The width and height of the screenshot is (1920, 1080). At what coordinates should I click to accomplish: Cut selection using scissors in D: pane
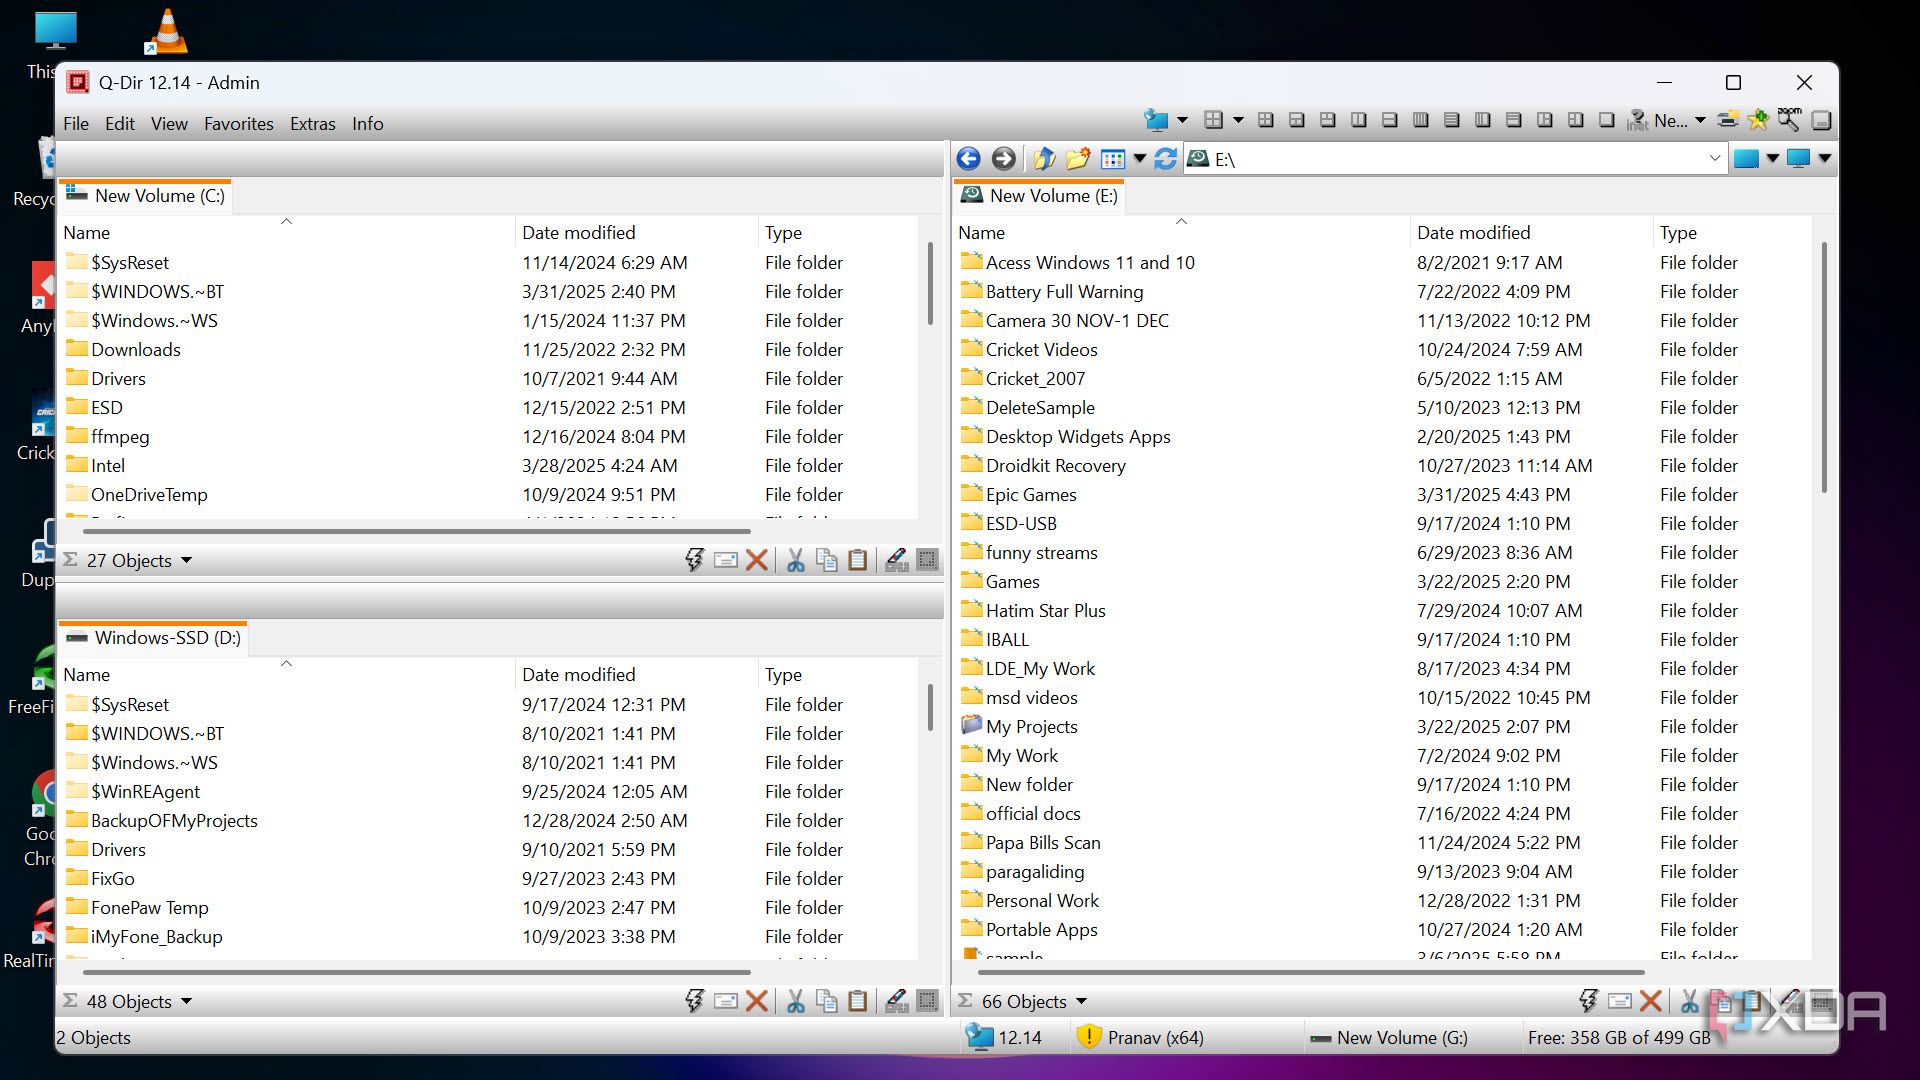pos(795,1001)
